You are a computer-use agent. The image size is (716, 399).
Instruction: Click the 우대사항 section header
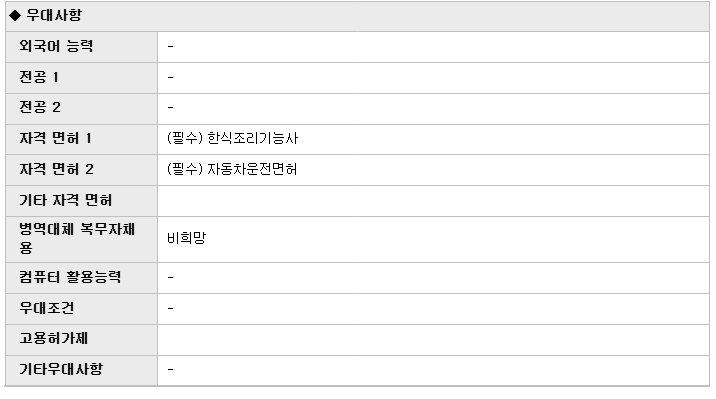point(54,15)
